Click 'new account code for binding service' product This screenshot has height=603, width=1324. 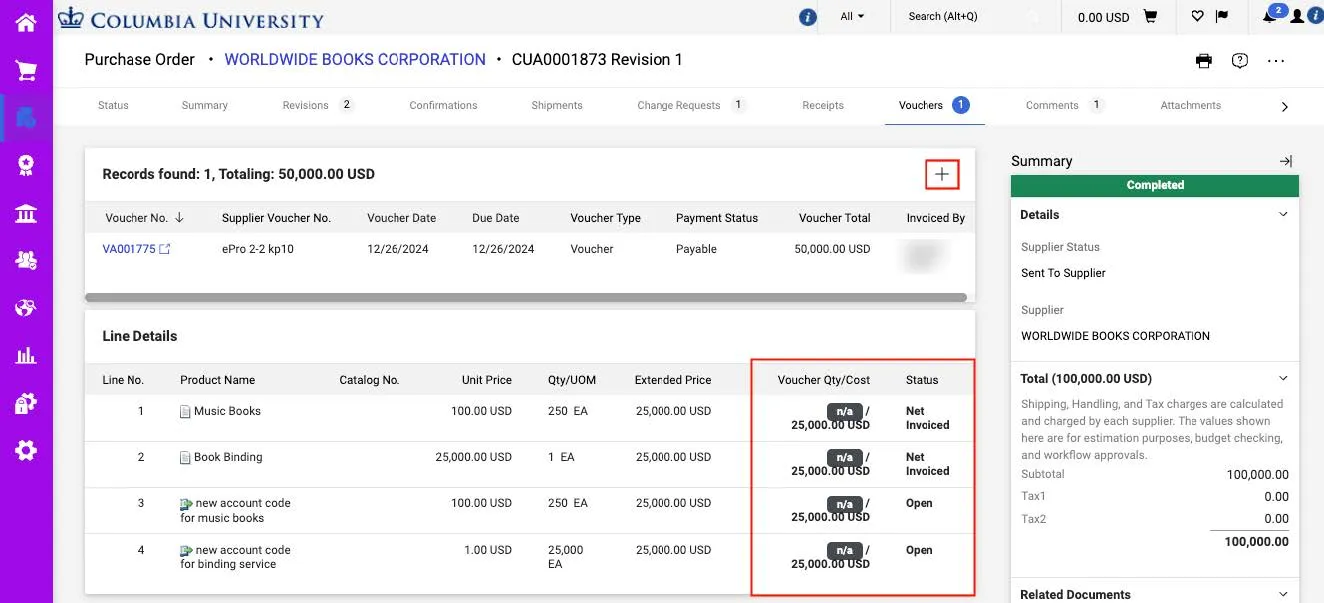[x=235, y=557]
